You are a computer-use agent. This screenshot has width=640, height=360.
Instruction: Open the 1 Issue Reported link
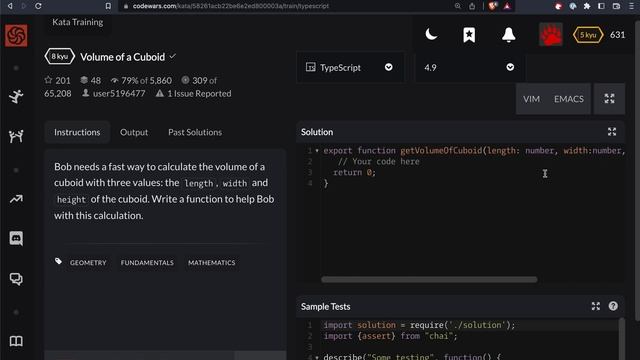point(193,93)
